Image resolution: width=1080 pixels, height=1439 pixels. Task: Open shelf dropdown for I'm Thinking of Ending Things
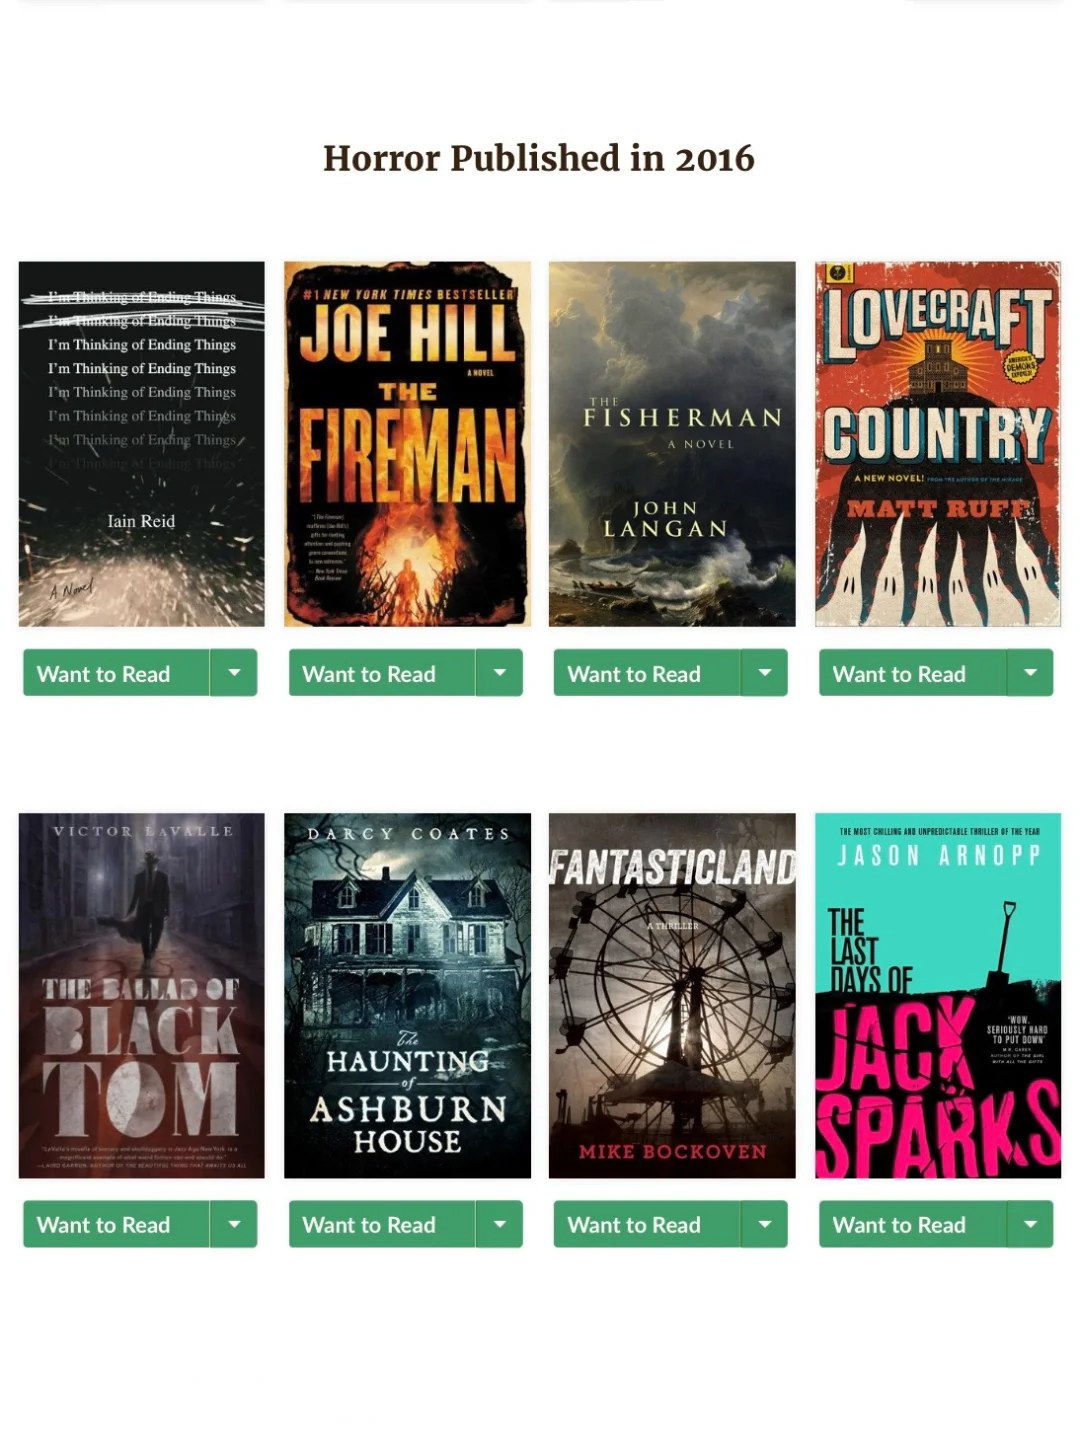click(234, 673)
